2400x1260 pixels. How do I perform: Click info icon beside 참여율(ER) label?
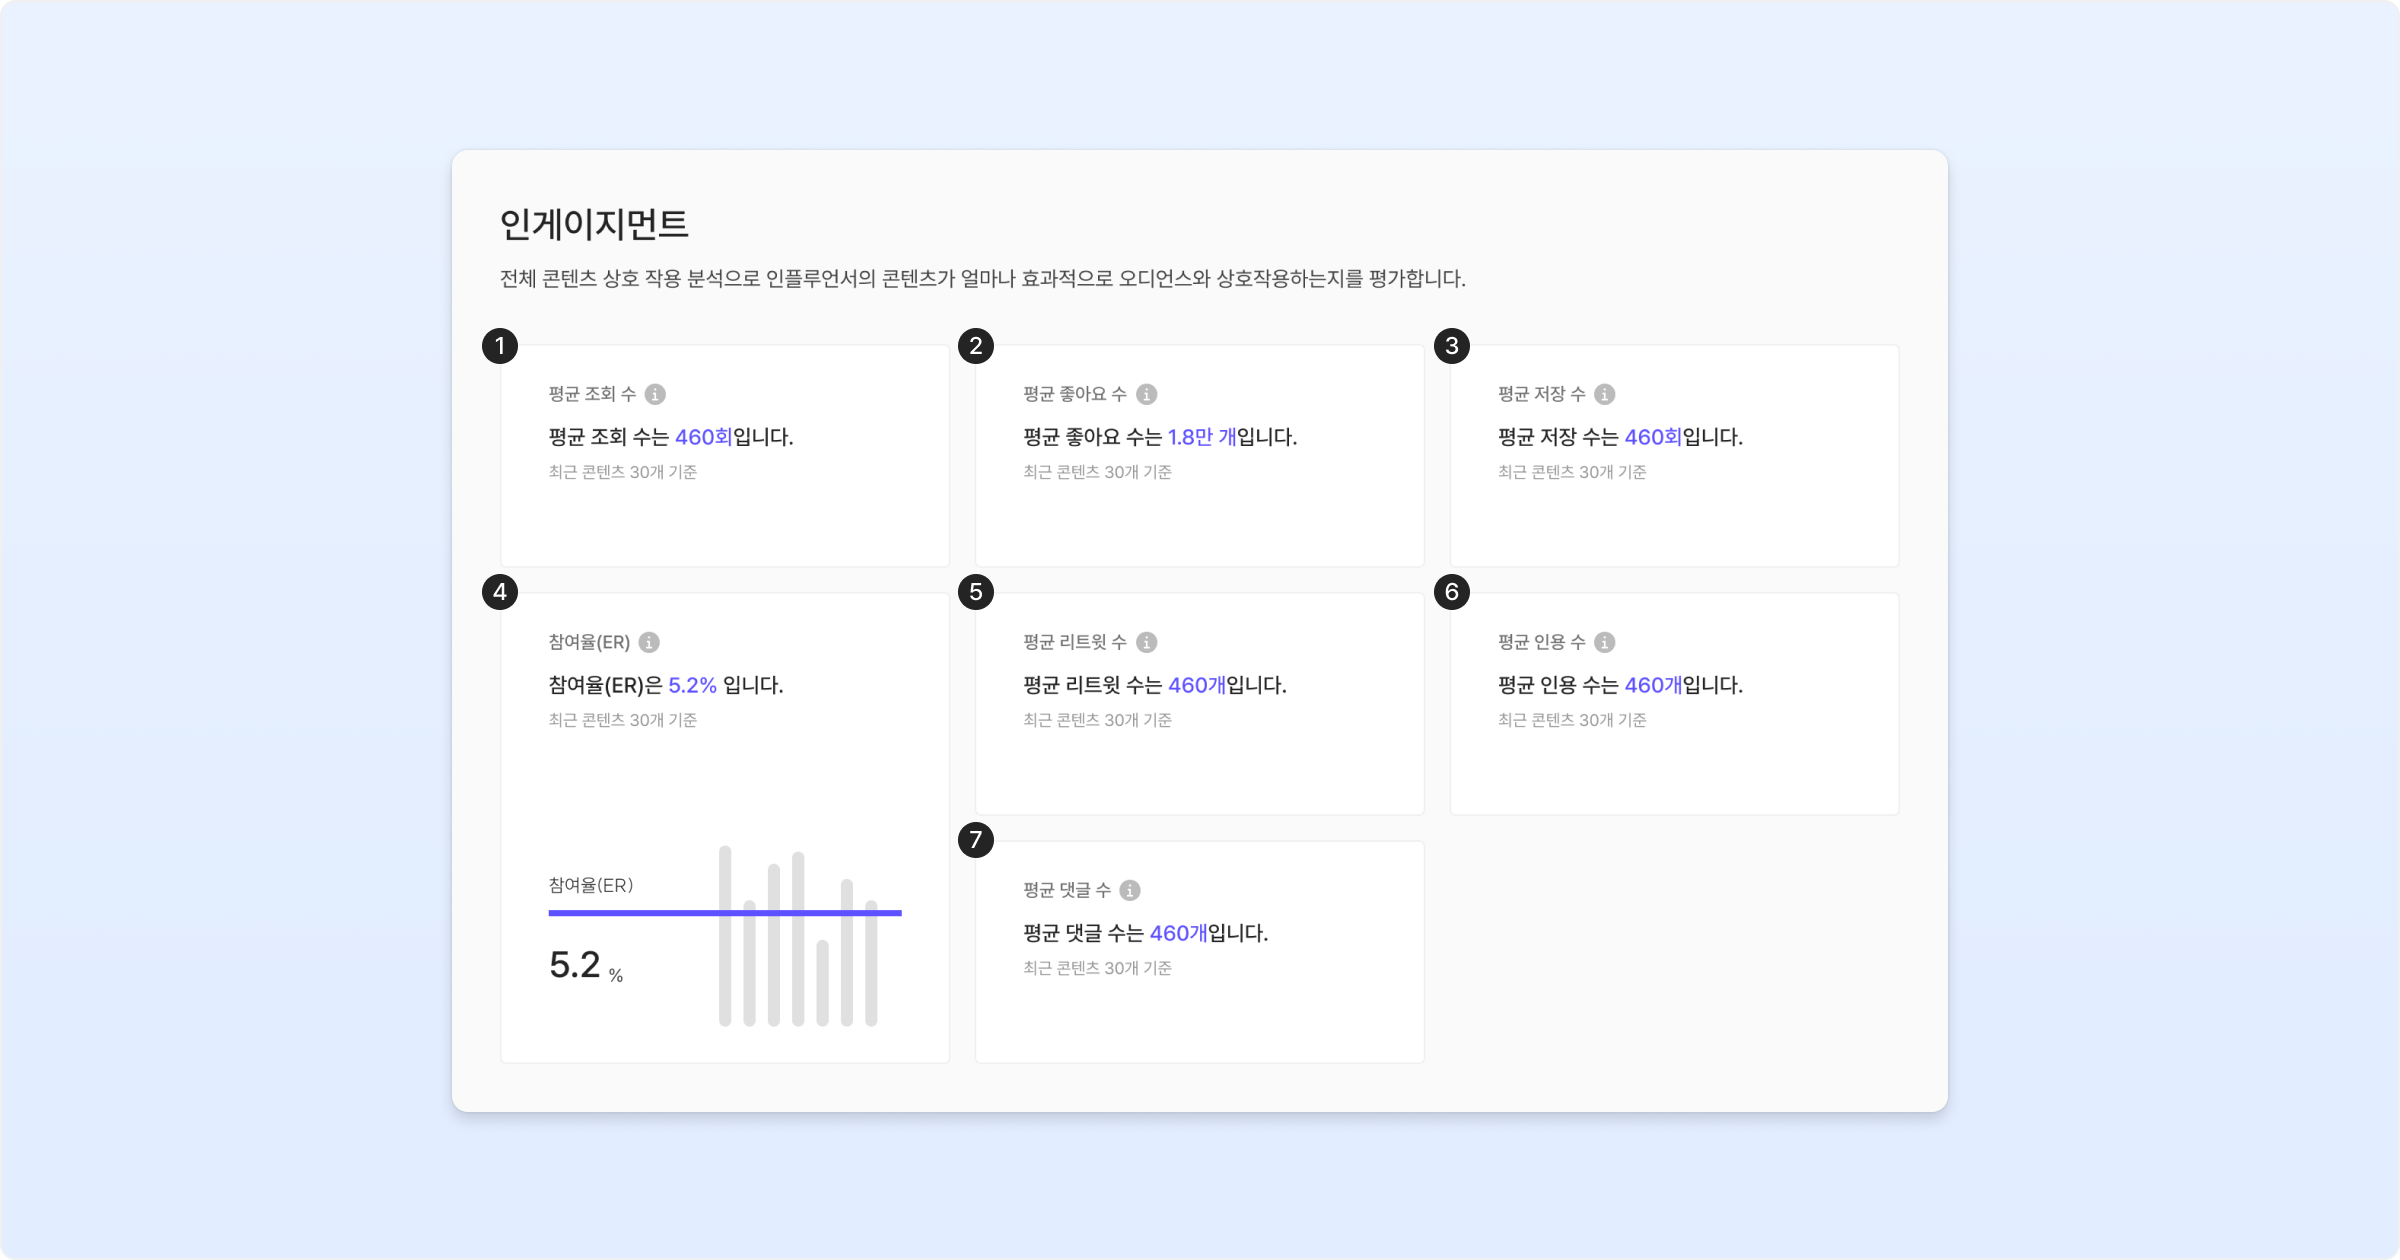pyautogui.click(x=649, y=642)
